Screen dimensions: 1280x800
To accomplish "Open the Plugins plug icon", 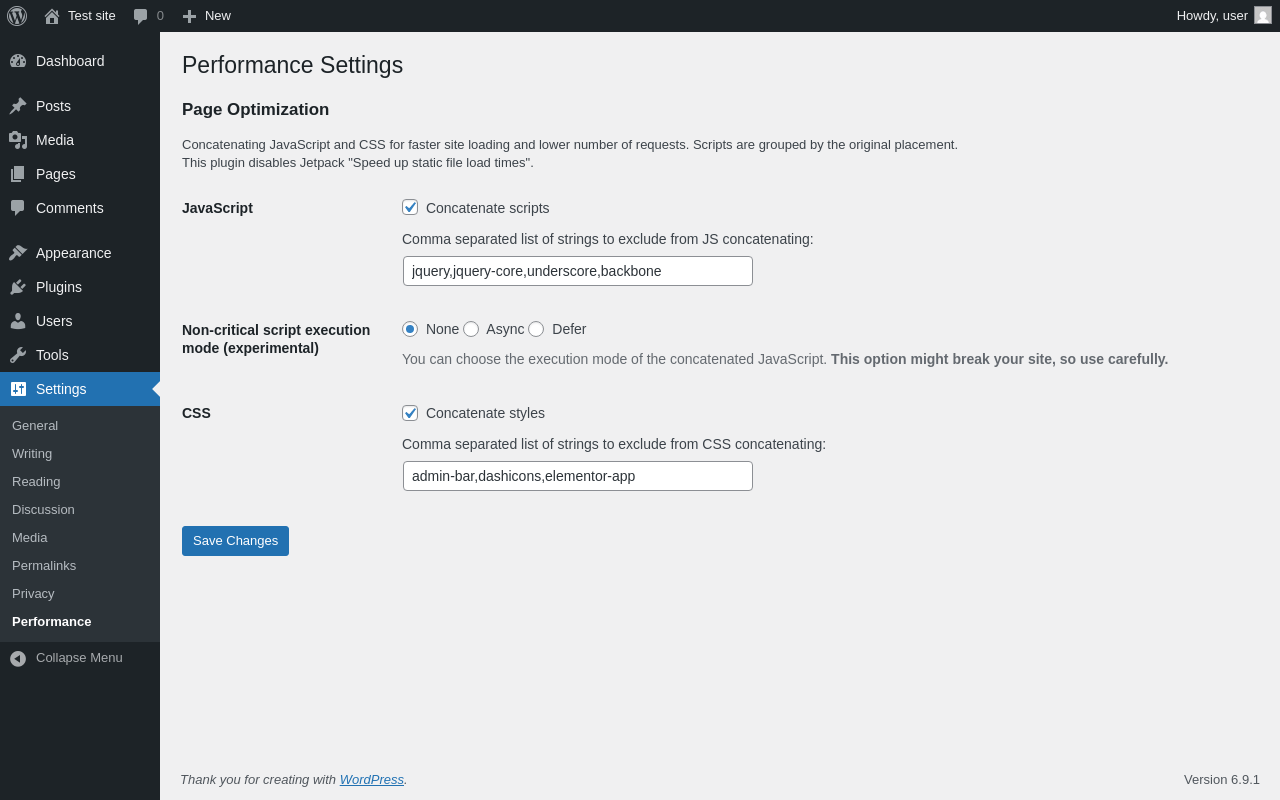I will [x=18, y=287].
